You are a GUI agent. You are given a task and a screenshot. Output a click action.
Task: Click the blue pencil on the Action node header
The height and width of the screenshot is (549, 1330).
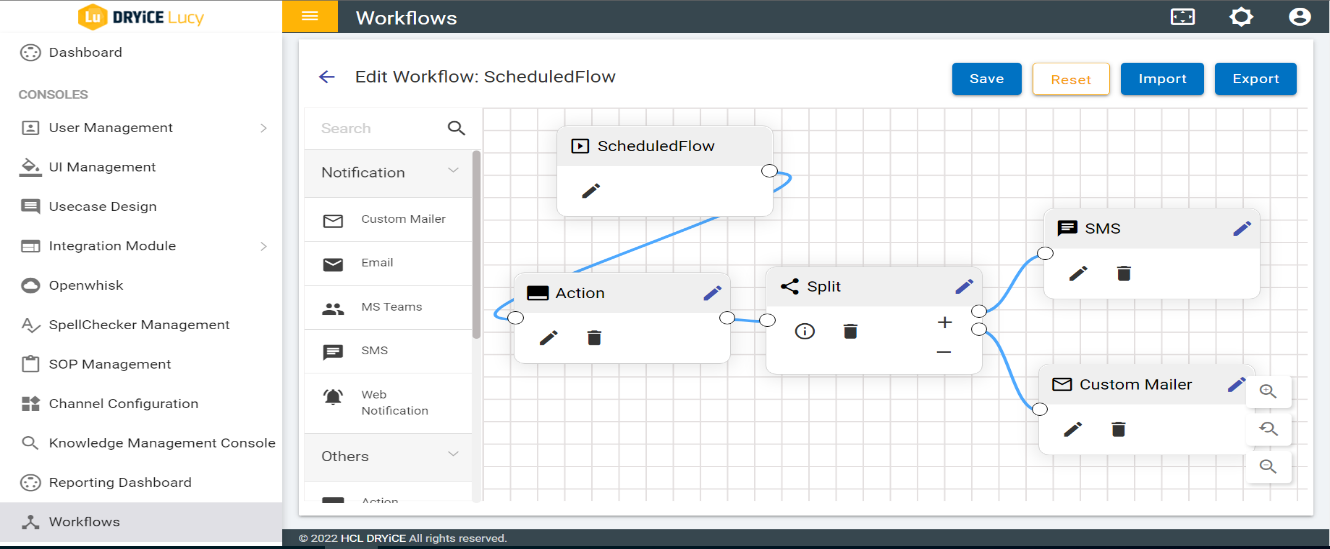pos(713,293)
